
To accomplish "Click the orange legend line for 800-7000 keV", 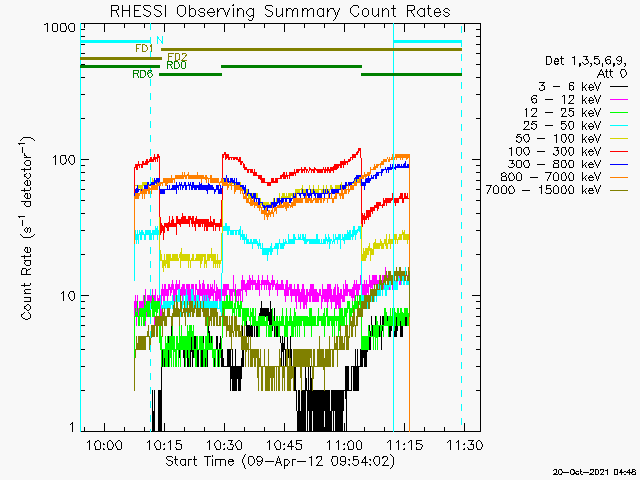I will point(619,177).
